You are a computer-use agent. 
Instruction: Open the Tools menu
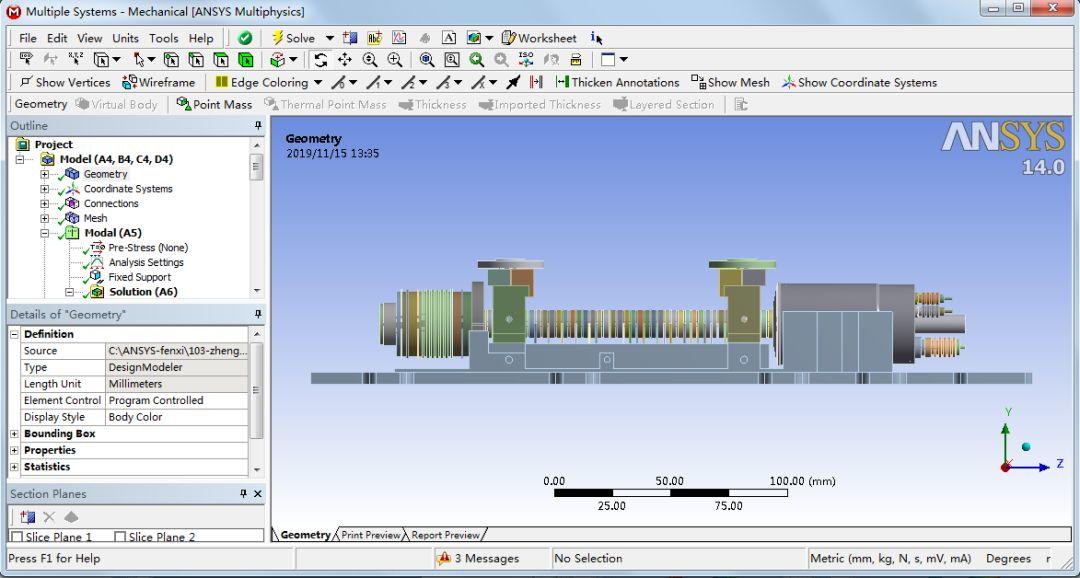[164, 38]
